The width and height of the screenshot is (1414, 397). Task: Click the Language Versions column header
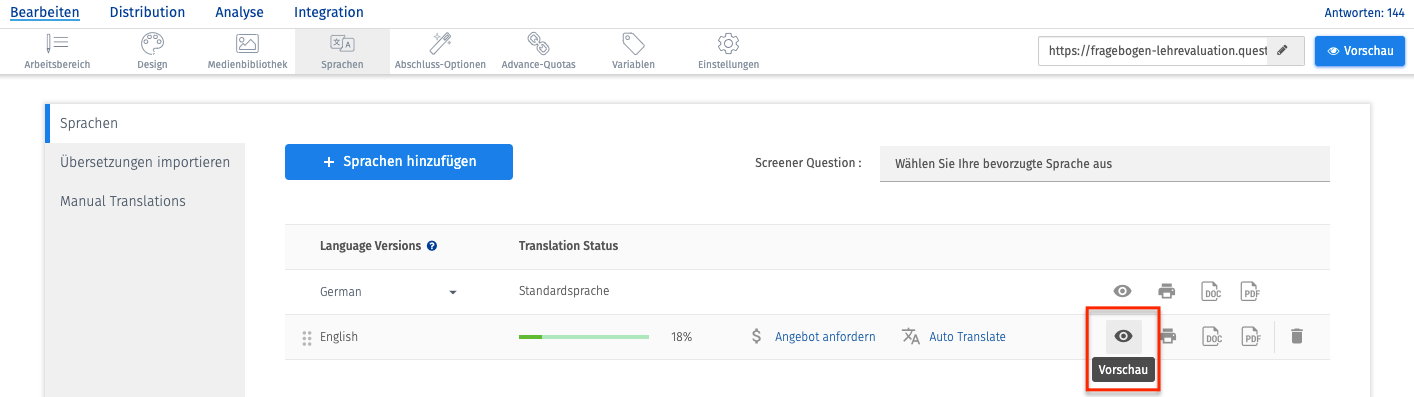point(370,246)
